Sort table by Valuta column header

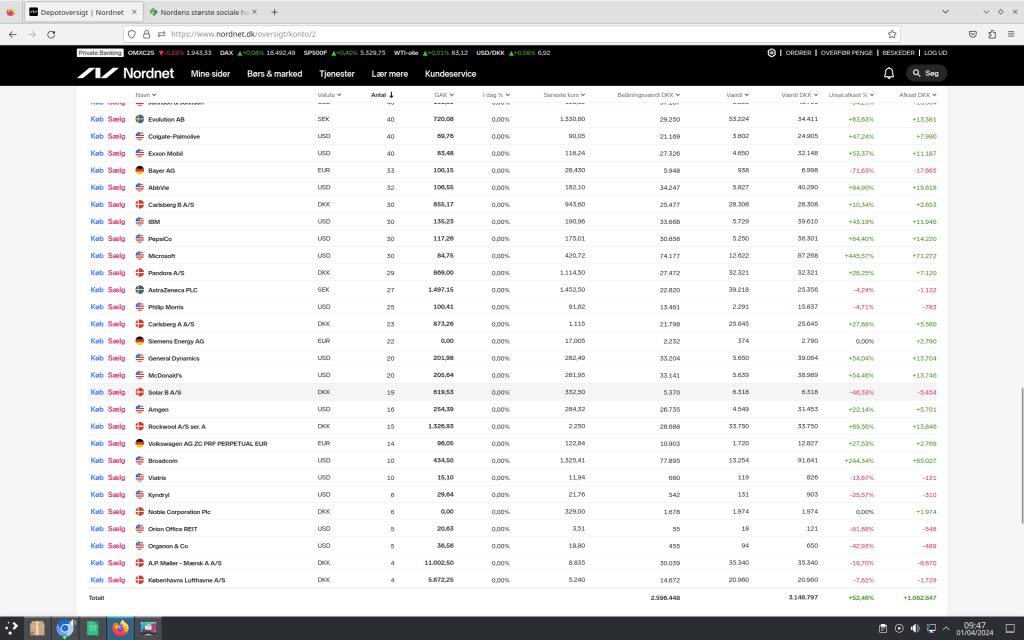[327, 96]
